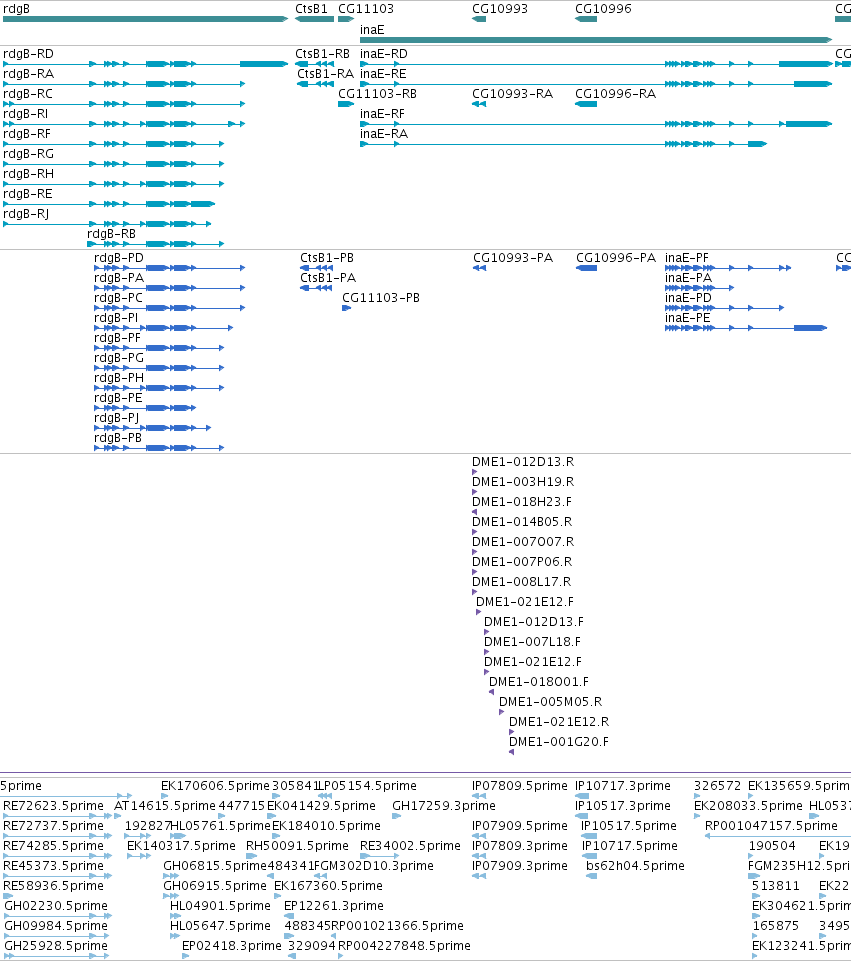Image resolution: width=851 pixels, height=961 pixels.
Task: Open protein rdgB-PF
Action: [x=117, y=338]
